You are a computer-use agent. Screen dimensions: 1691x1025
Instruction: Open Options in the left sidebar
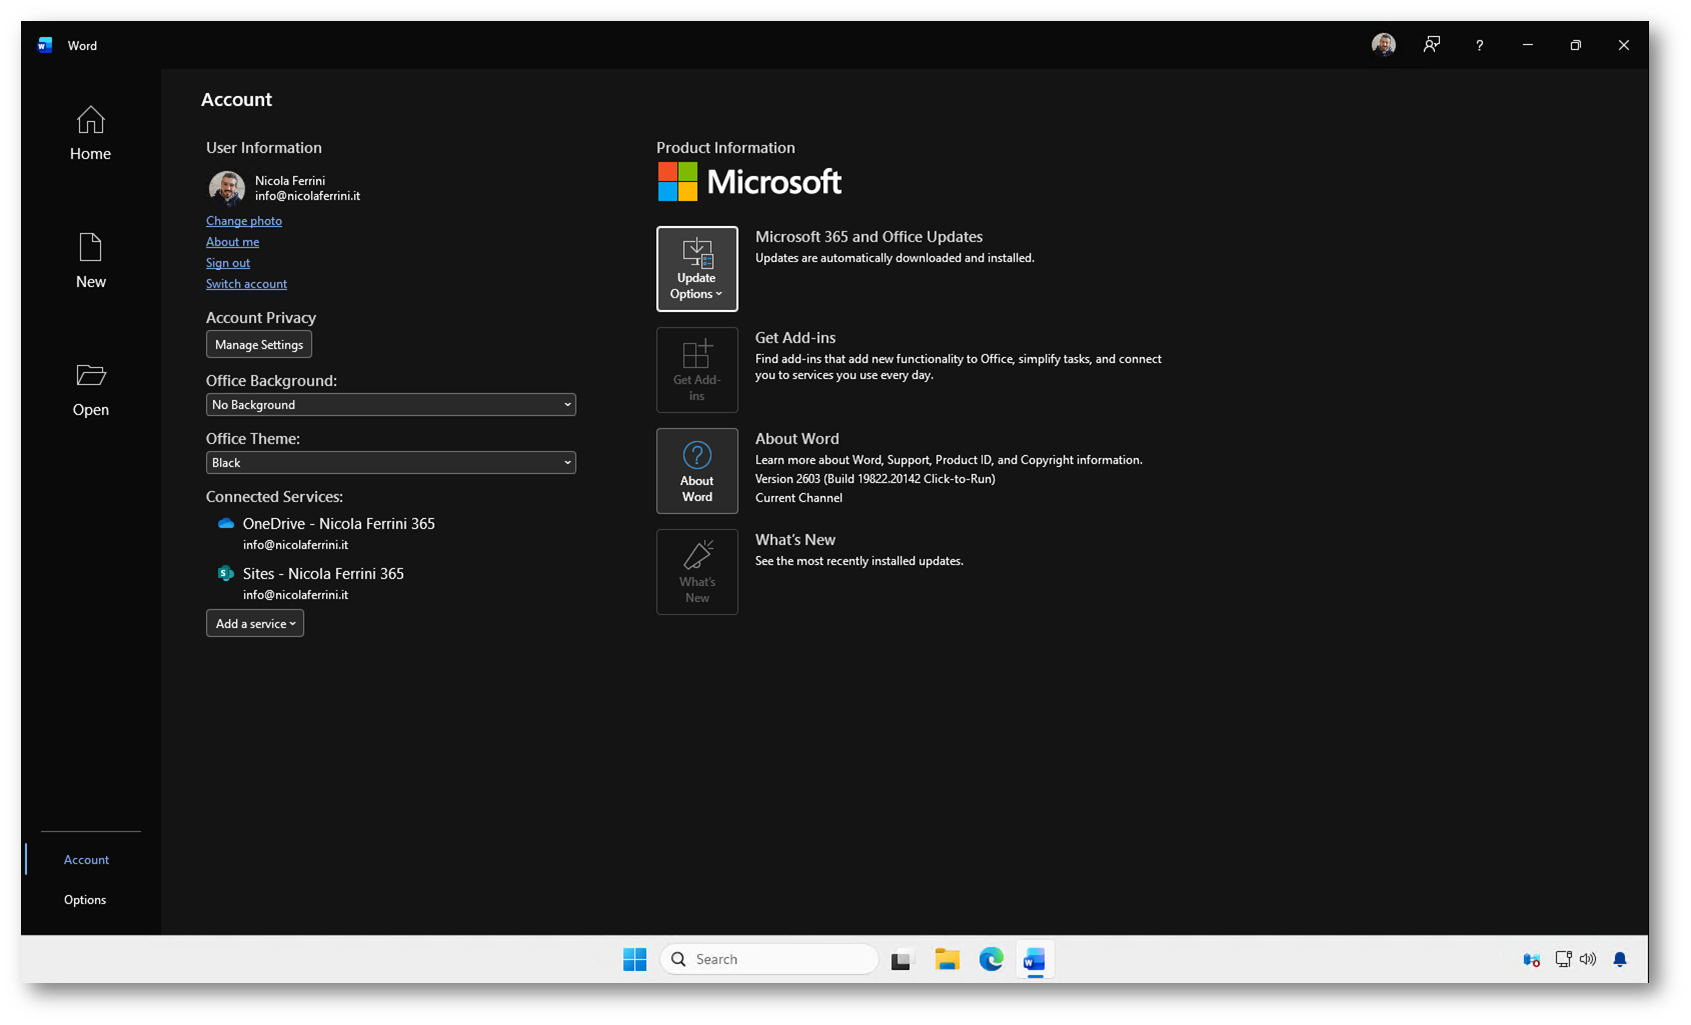pyautogui.click(x=85, y=900)
